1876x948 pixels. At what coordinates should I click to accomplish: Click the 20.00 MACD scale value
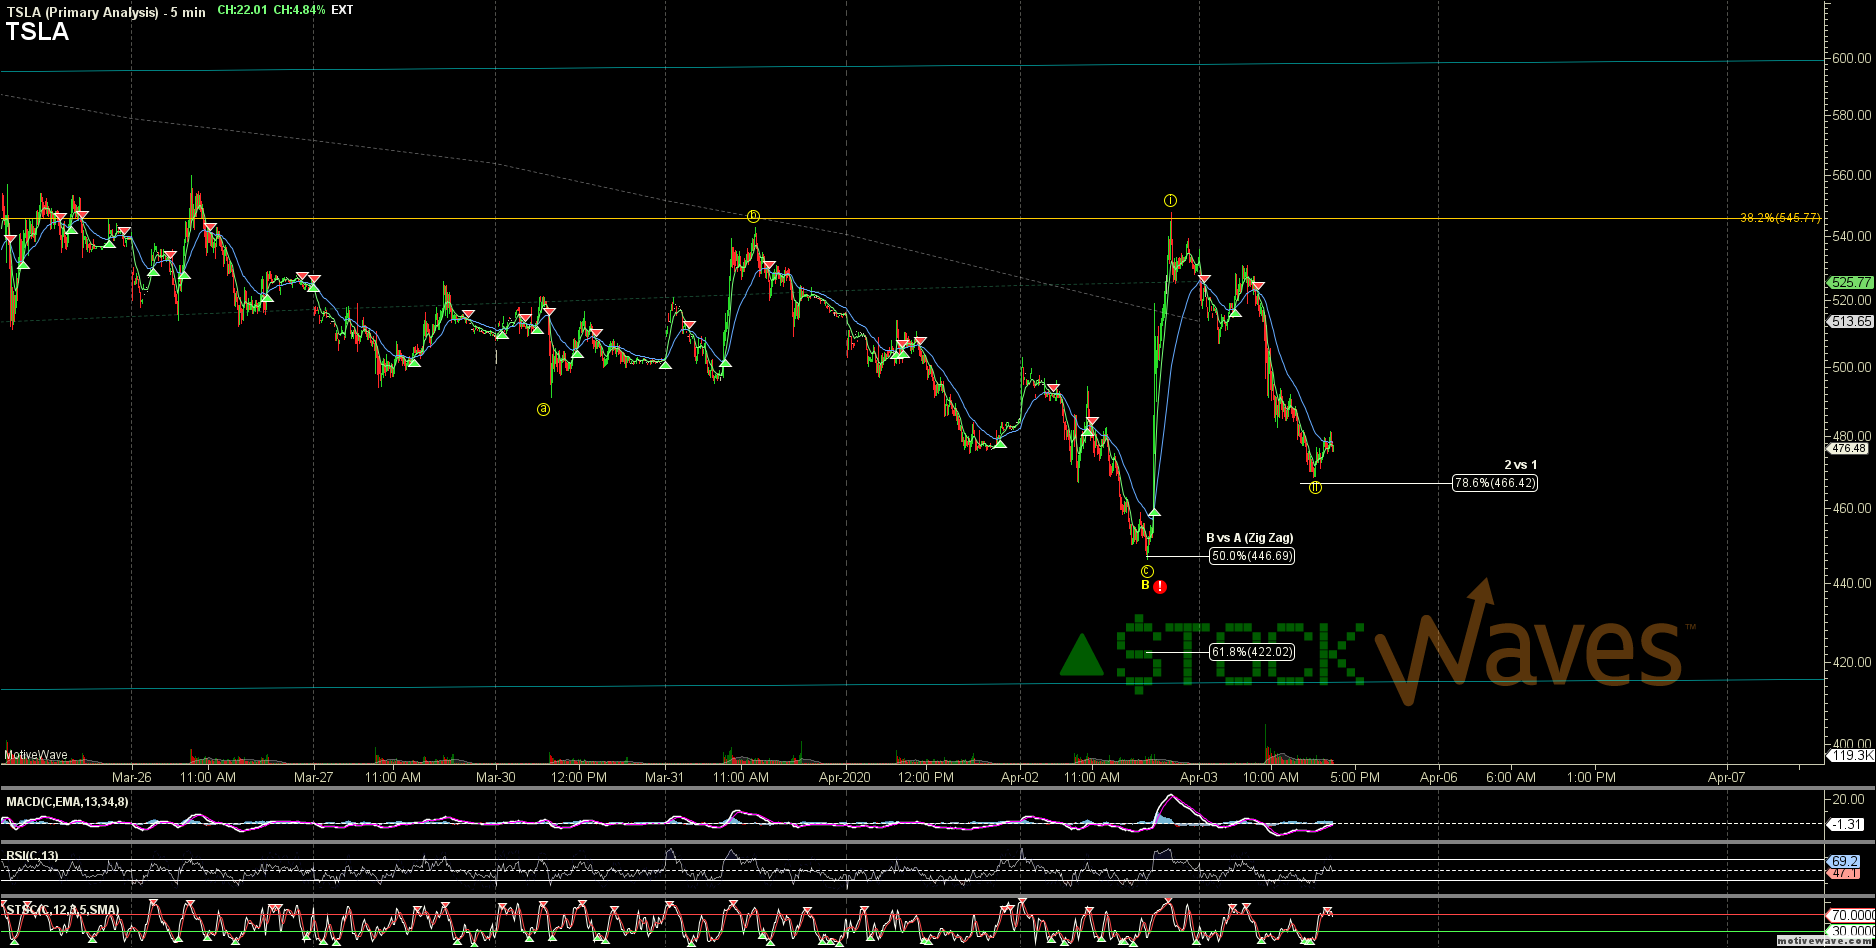(x=1847, y=799)
